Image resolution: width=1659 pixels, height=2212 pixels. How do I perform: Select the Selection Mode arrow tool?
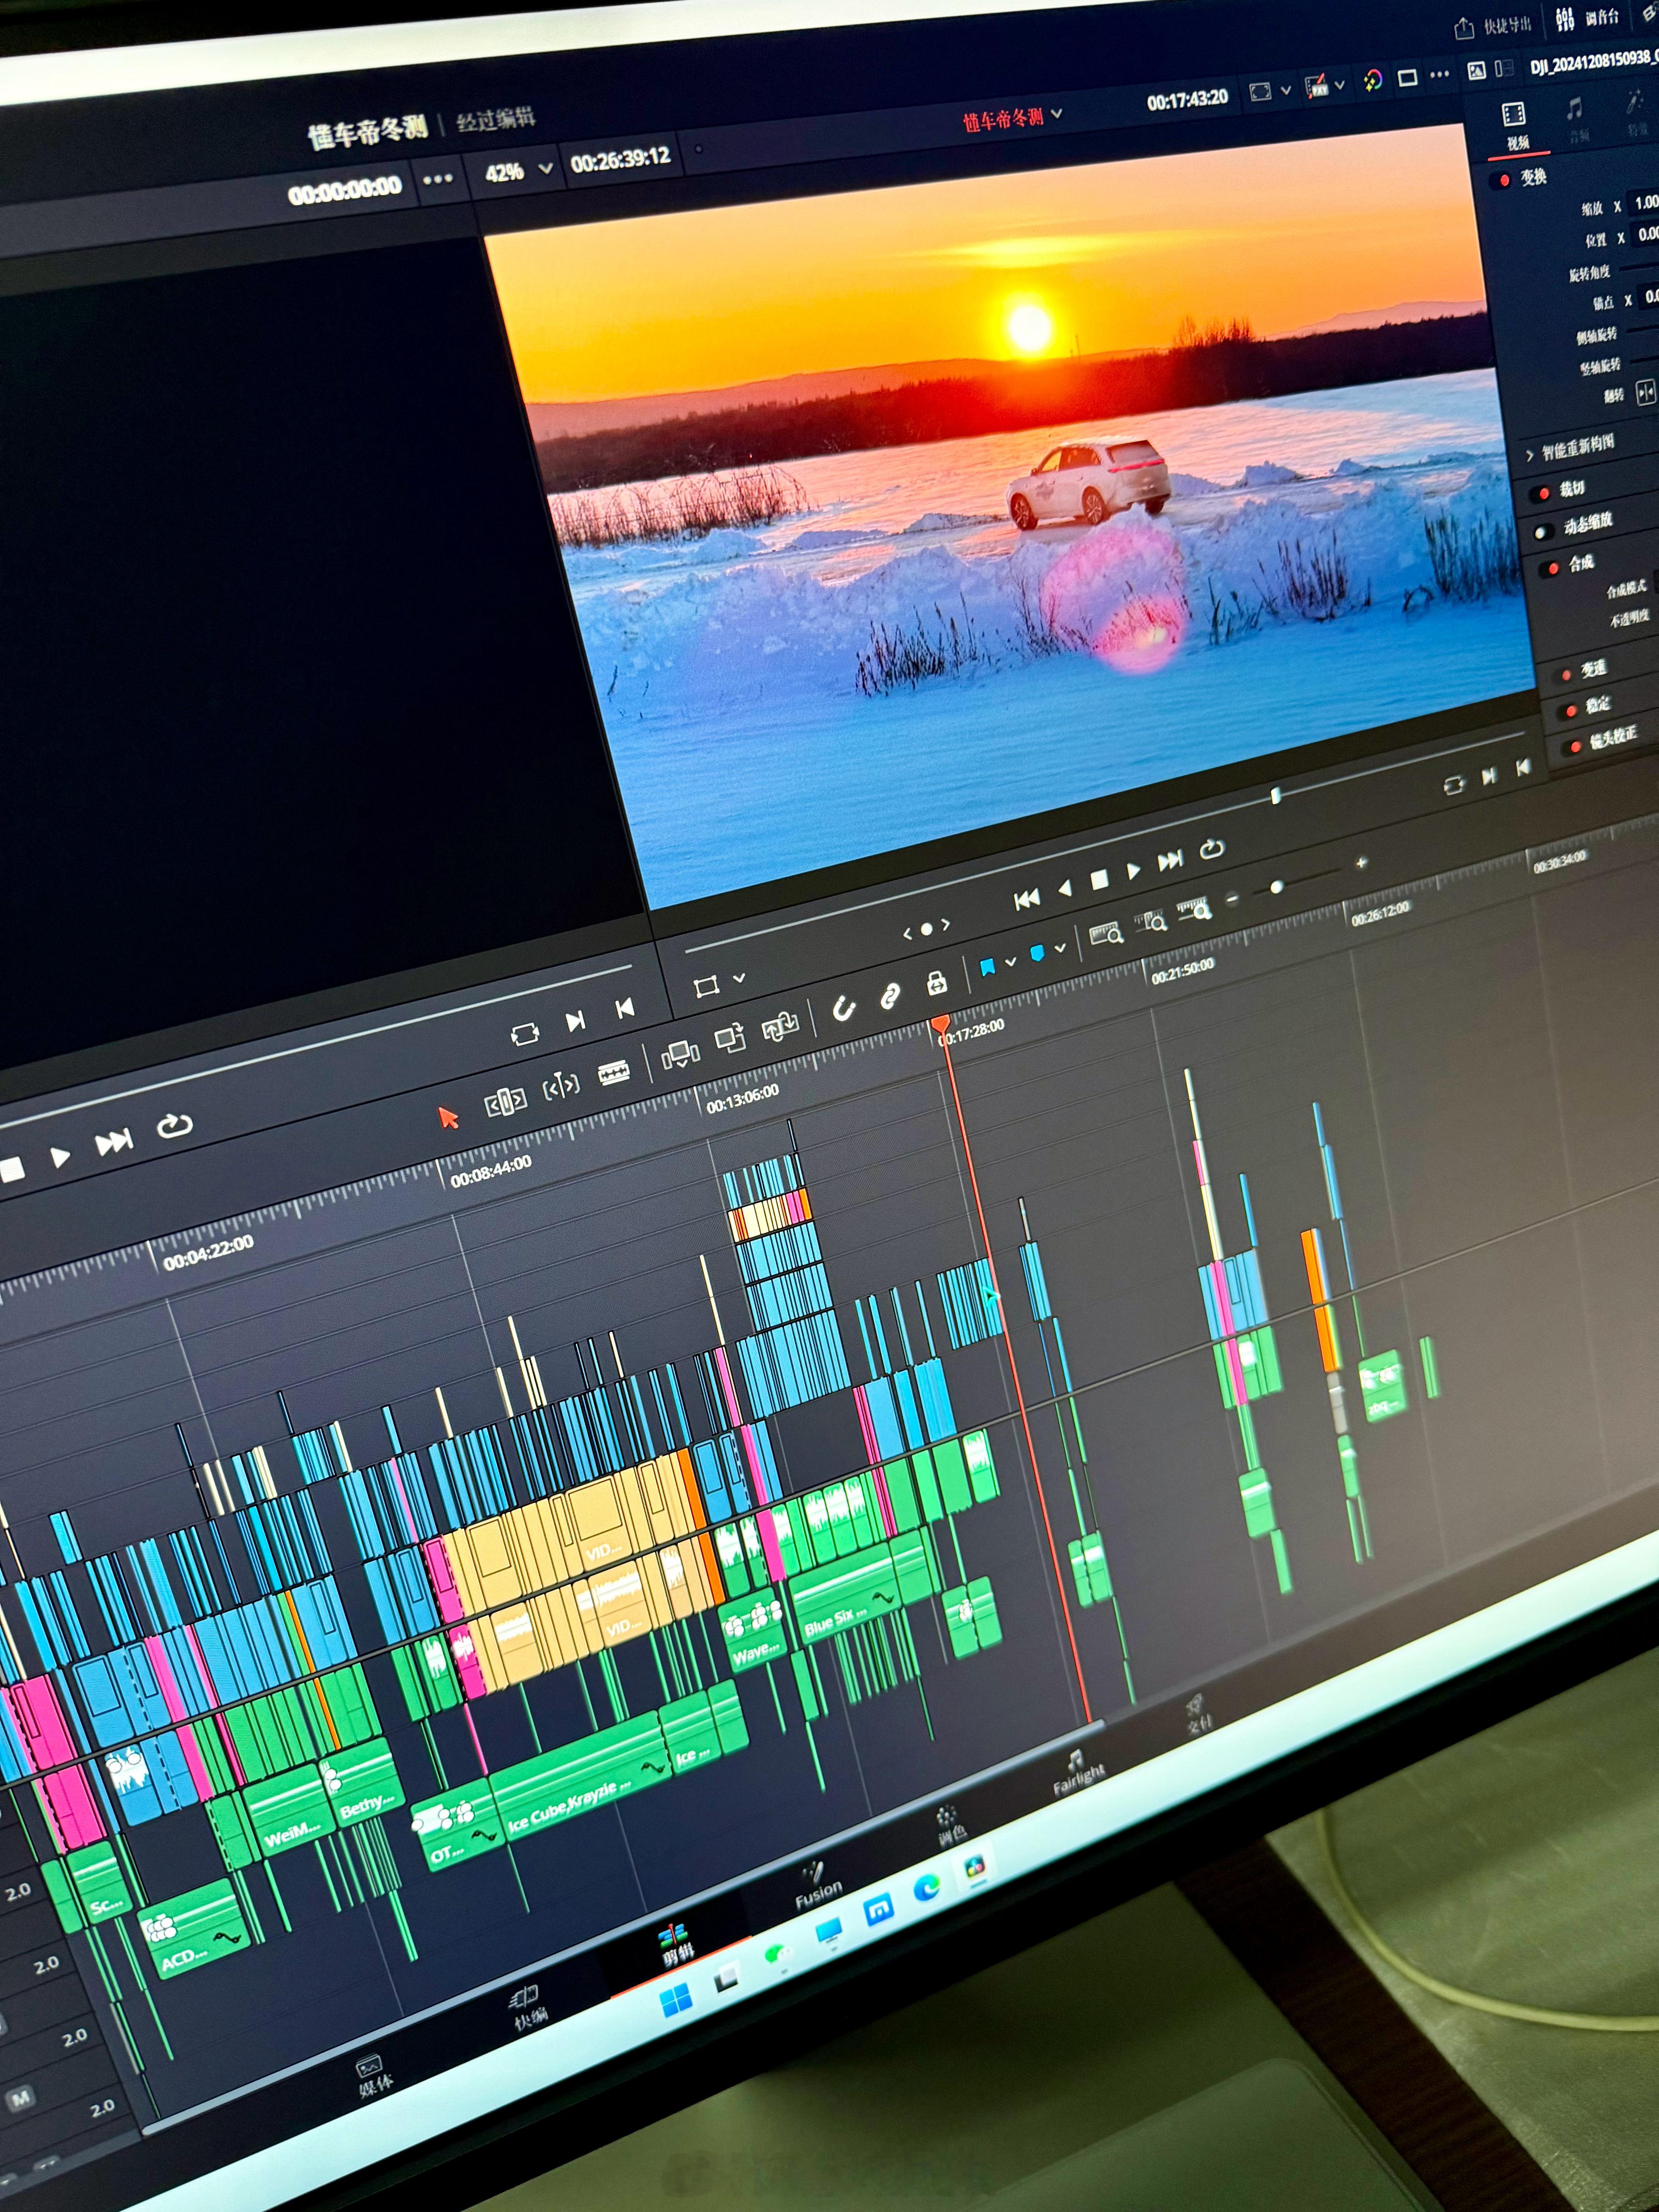coord(448,1118)
